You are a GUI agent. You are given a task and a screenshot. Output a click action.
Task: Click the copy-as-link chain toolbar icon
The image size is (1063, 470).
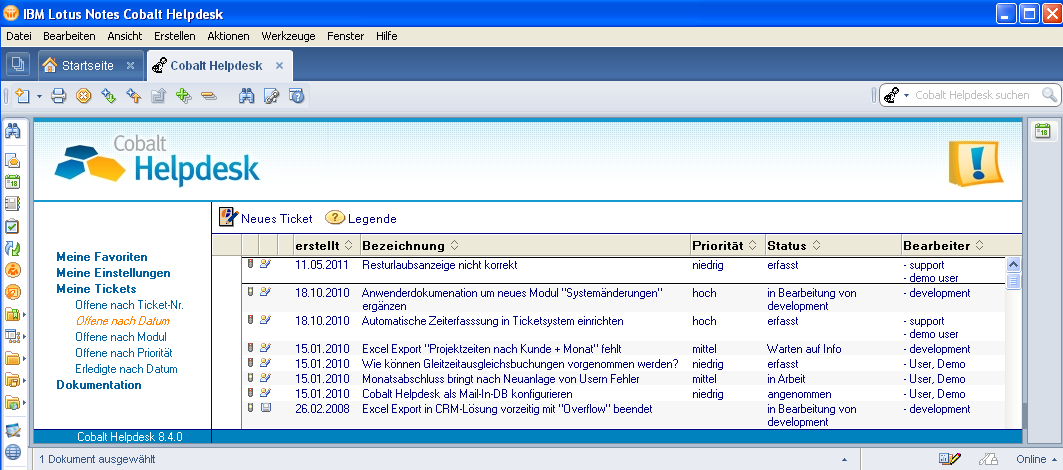point(272,96)
